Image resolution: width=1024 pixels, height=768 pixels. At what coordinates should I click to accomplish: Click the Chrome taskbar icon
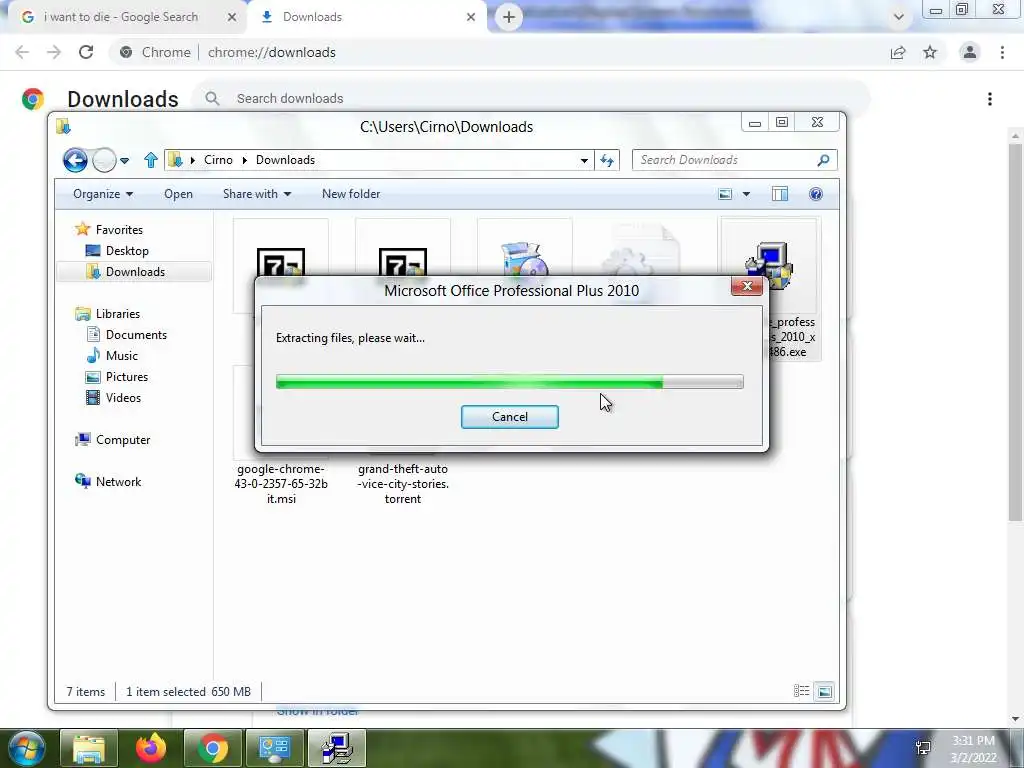[213, 748]
